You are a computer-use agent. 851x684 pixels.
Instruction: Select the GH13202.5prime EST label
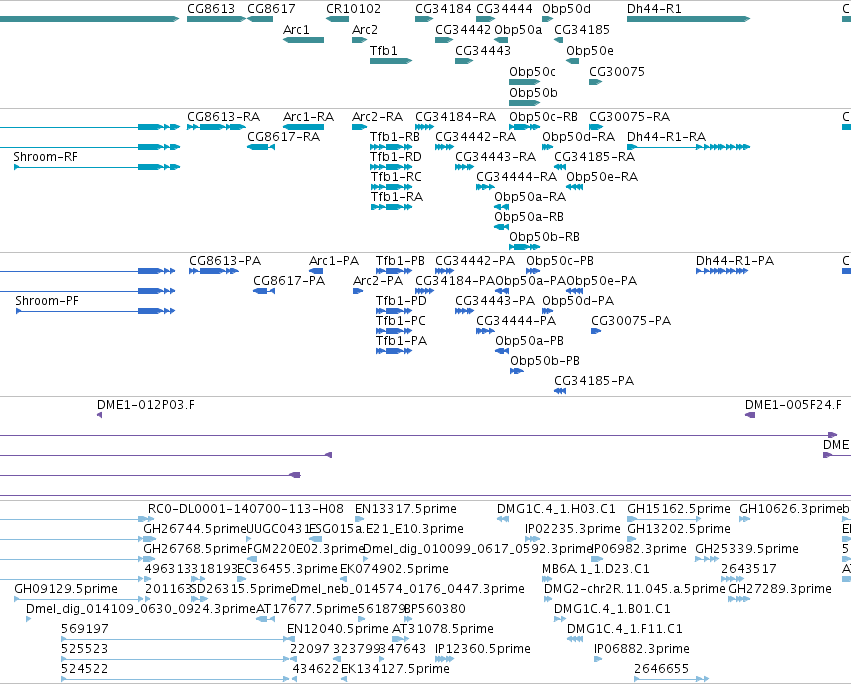[679, 529]
